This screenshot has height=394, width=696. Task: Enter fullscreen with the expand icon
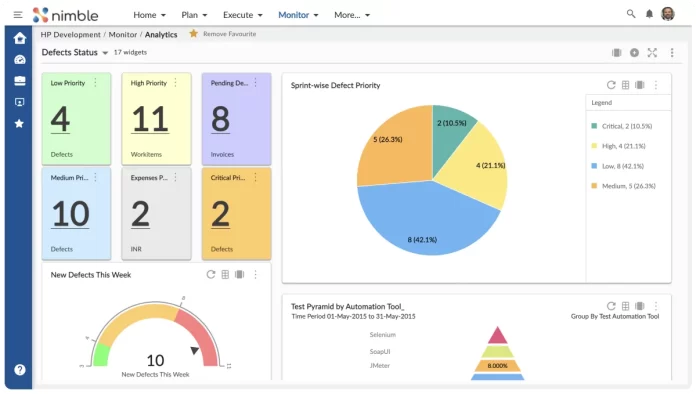pos(652,53)
